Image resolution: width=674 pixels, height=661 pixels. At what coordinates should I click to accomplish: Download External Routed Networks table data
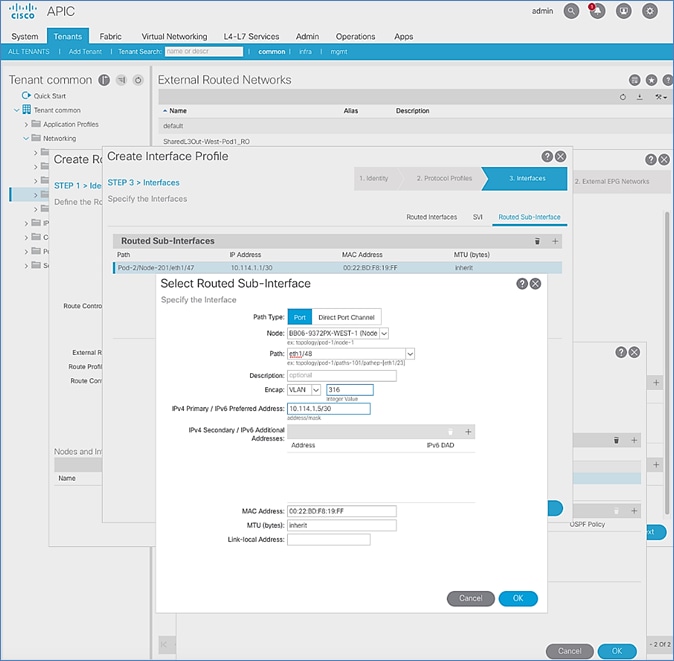640,97
